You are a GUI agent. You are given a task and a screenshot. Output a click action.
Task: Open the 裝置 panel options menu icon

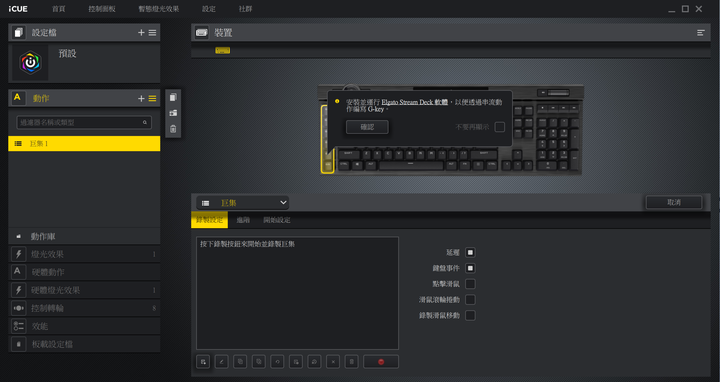point(701,33)
